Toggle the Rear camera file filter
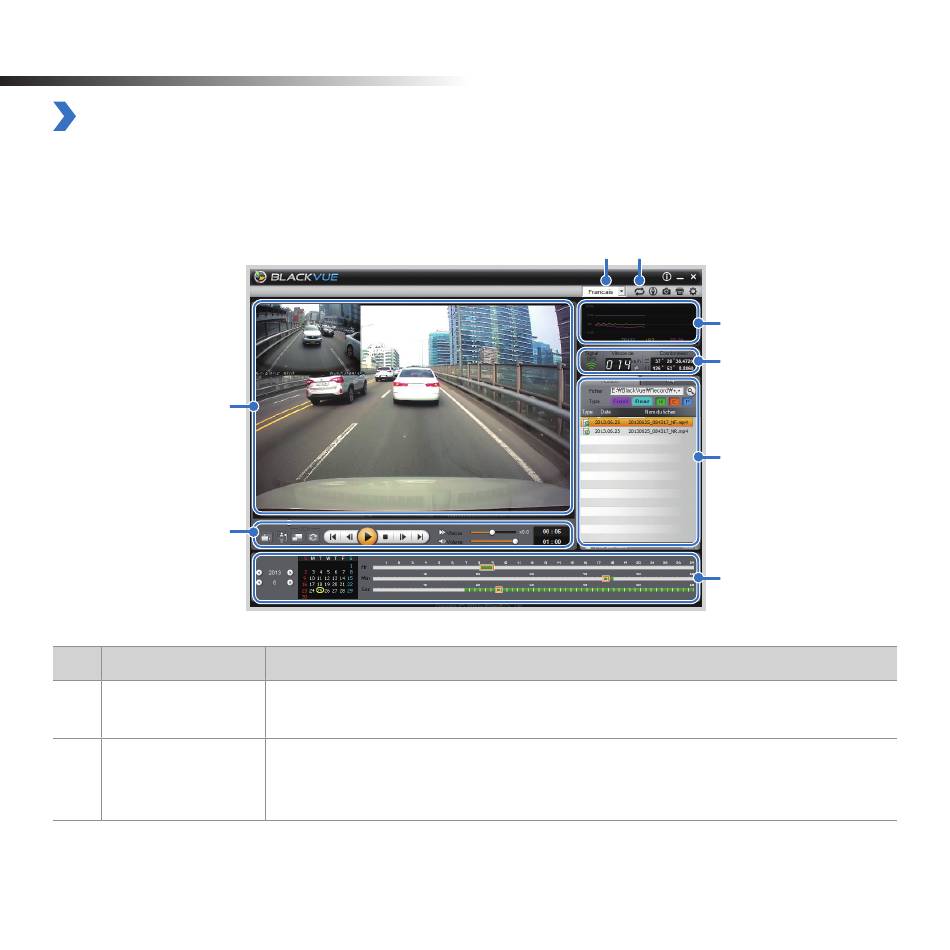This screenshot has width=950, height=950. tap(643, 401)
